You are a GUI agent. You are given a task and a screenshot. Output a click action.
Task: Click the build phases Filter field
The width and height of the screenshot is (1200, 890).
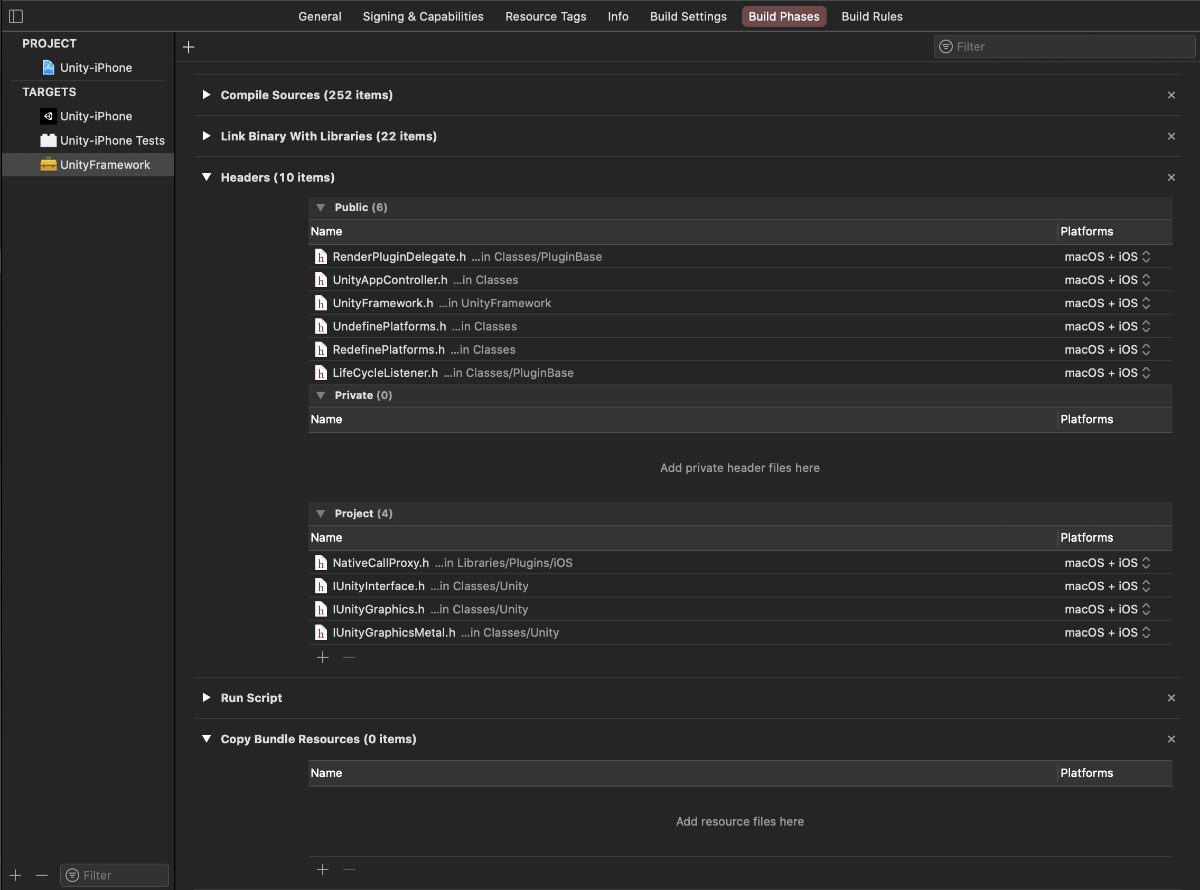tap(1064, 46)
